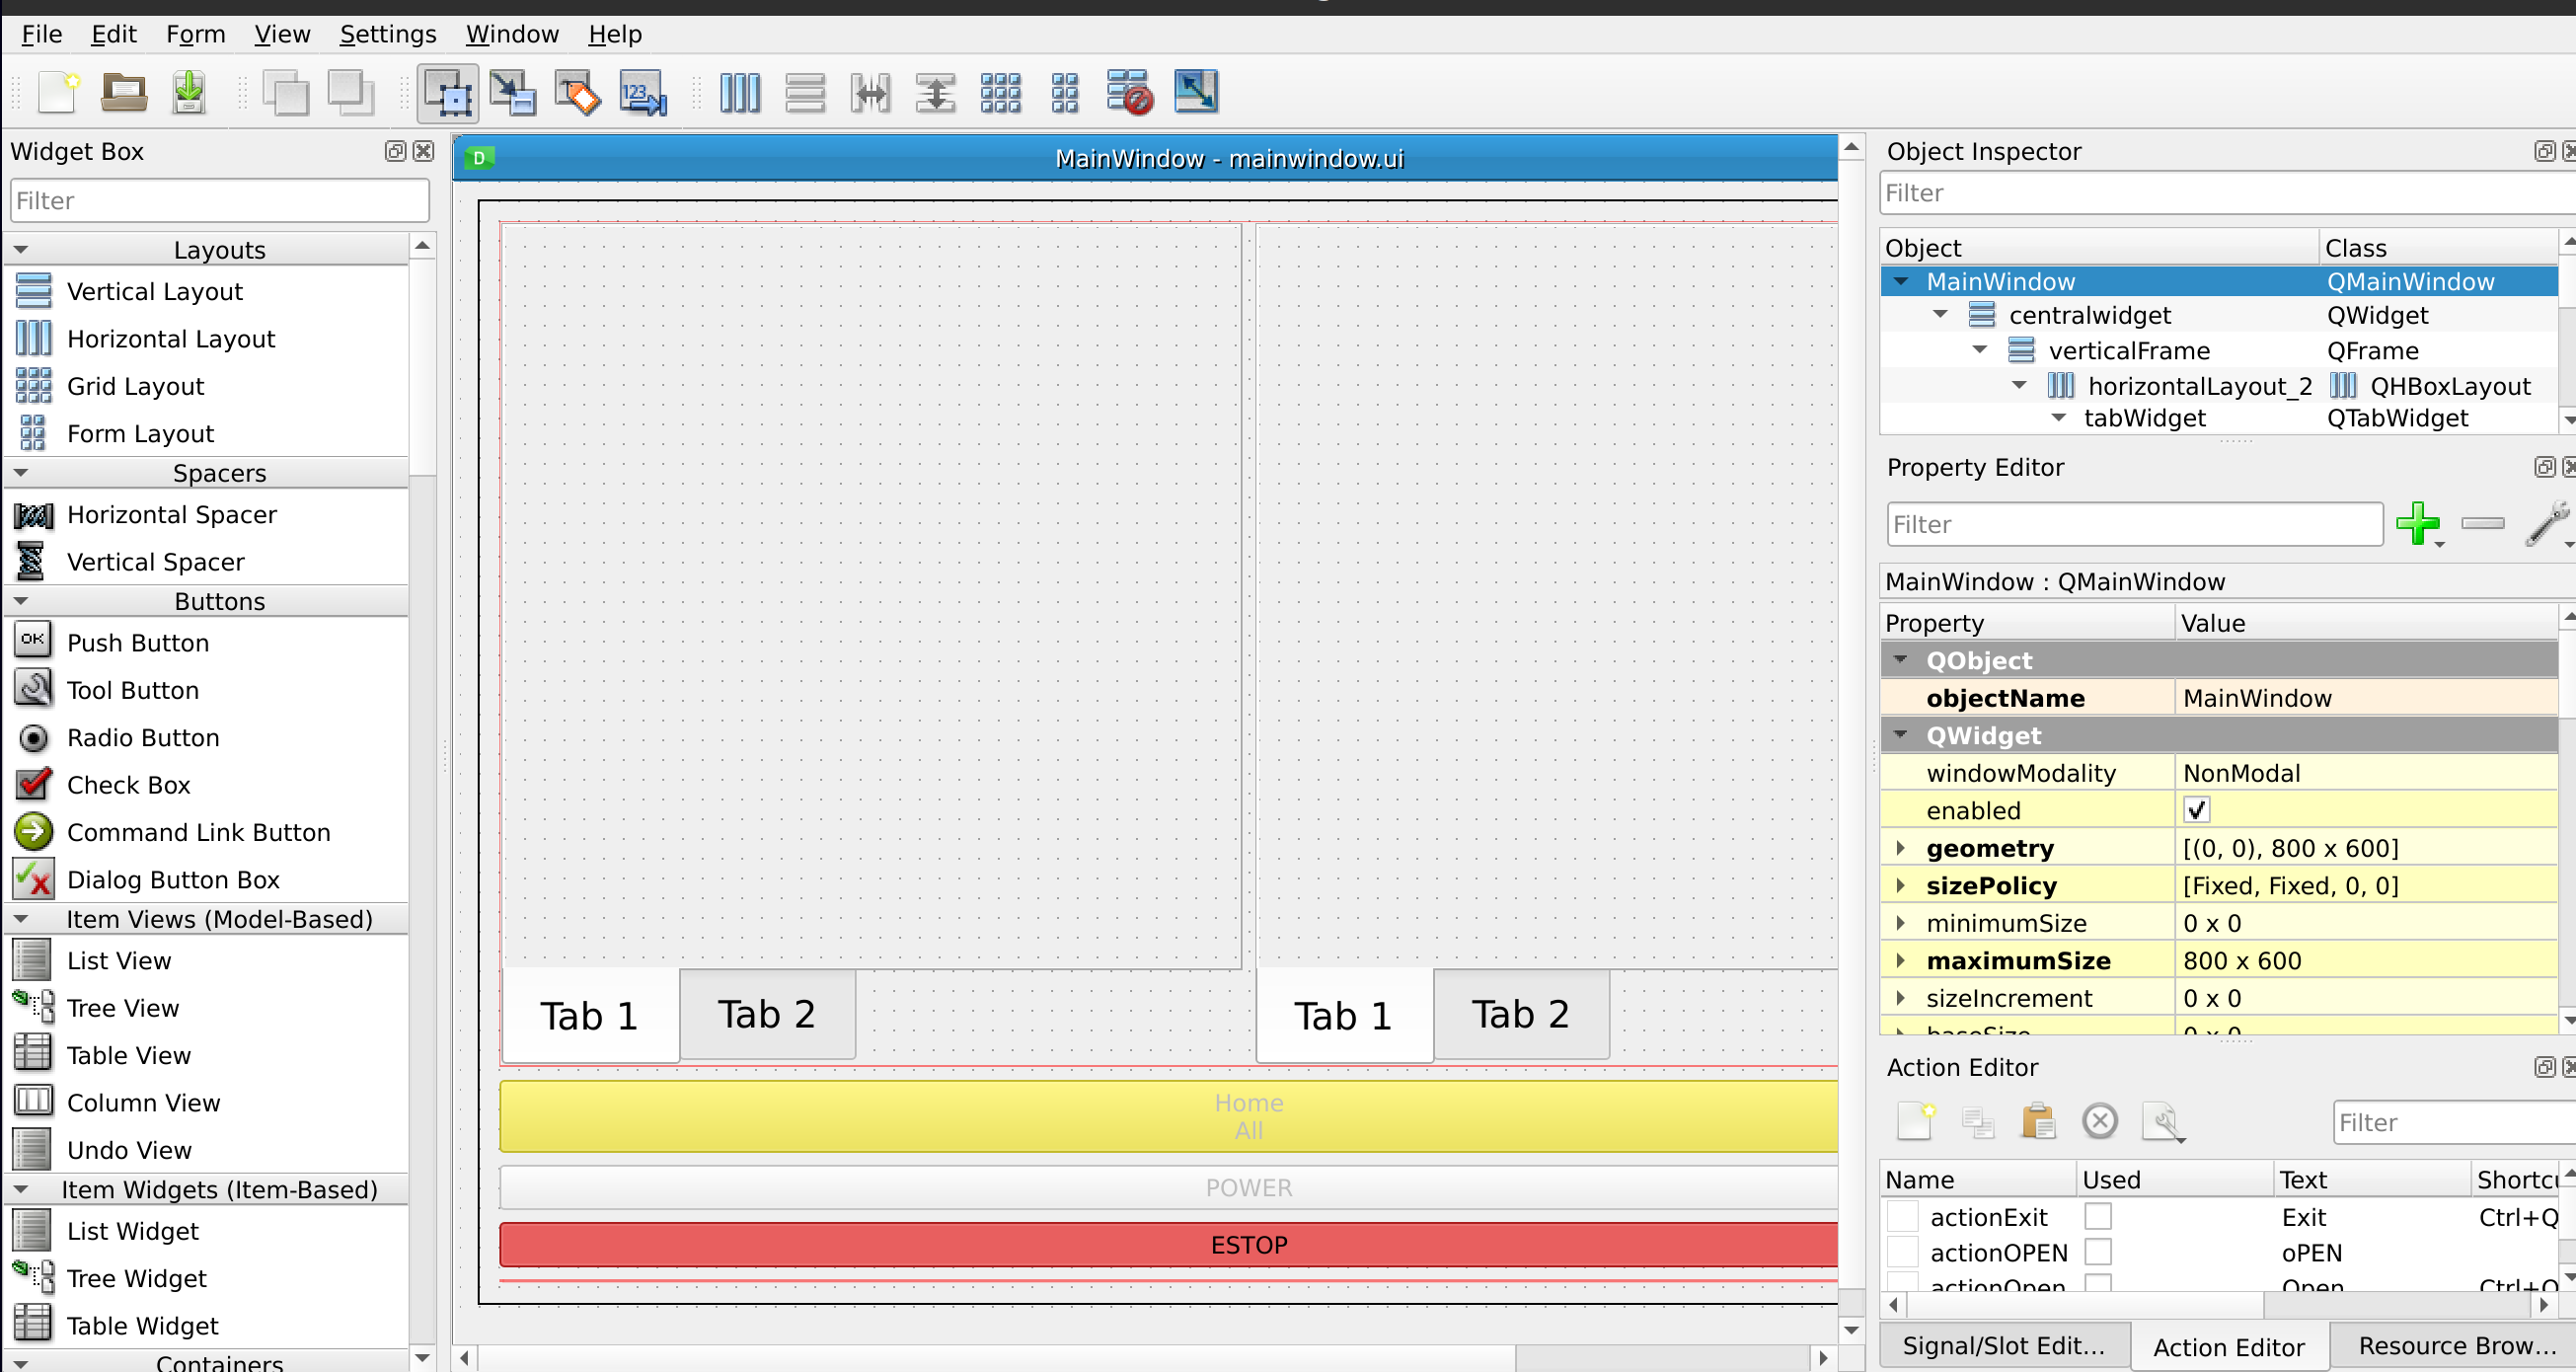Open the Settings menu

388,34
